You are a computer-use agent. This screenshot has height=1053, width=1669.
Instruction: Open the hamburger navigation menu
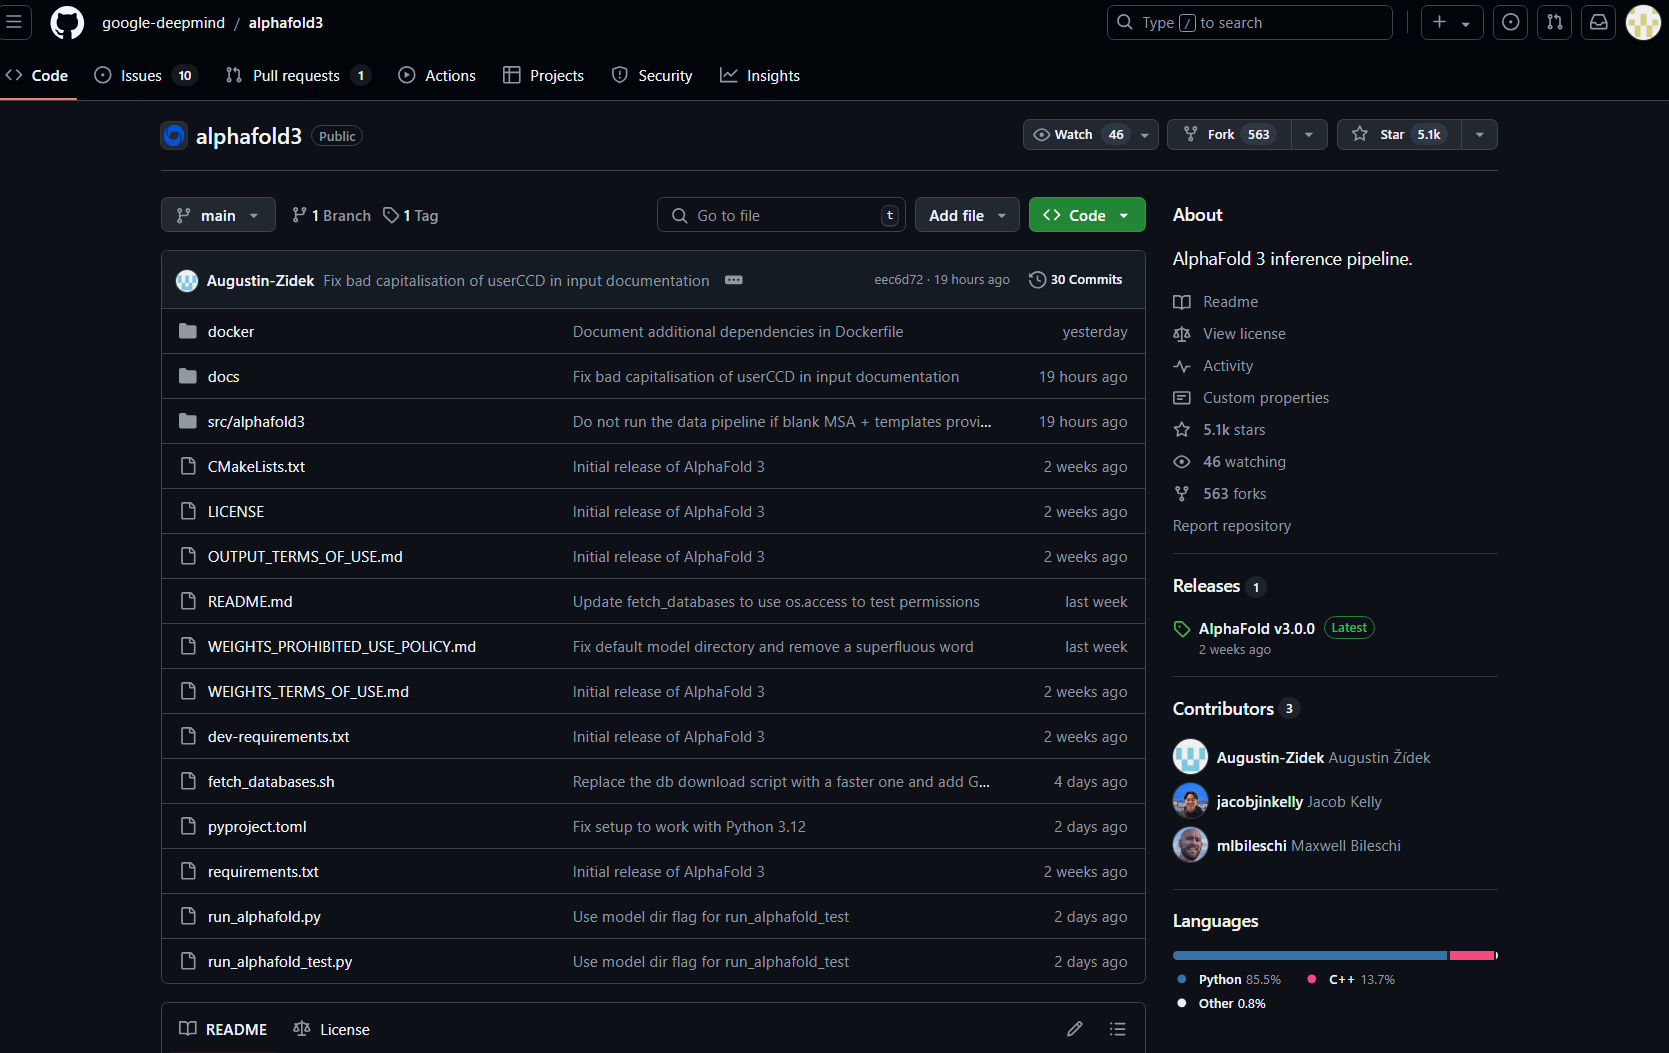coord(14,22)
